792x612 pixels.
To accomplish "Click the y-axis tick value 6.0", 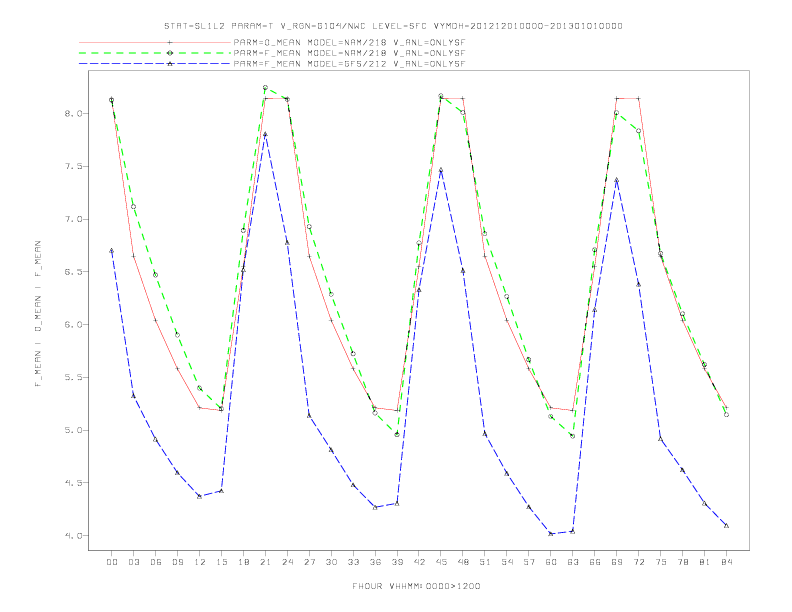I will 73,325.
